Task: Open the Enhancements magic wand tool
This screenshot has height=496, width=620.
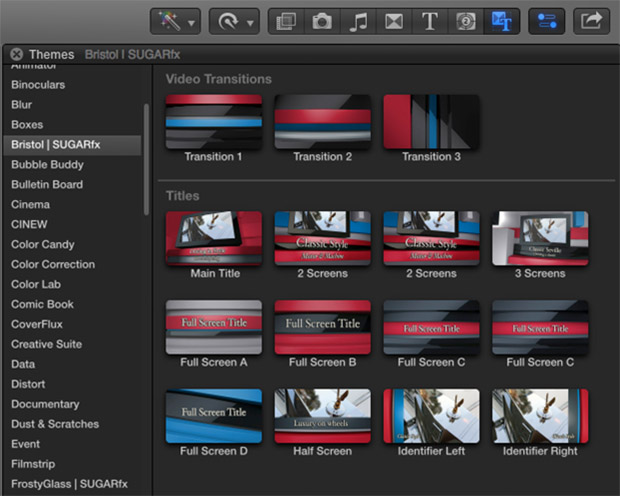Action: [169, 21]
